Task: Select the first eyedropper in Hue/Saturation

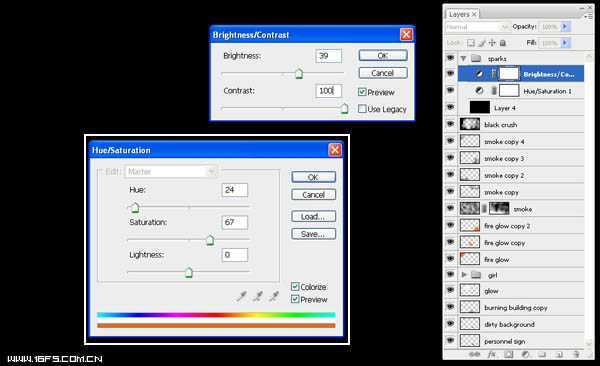Action: (241, 296)
